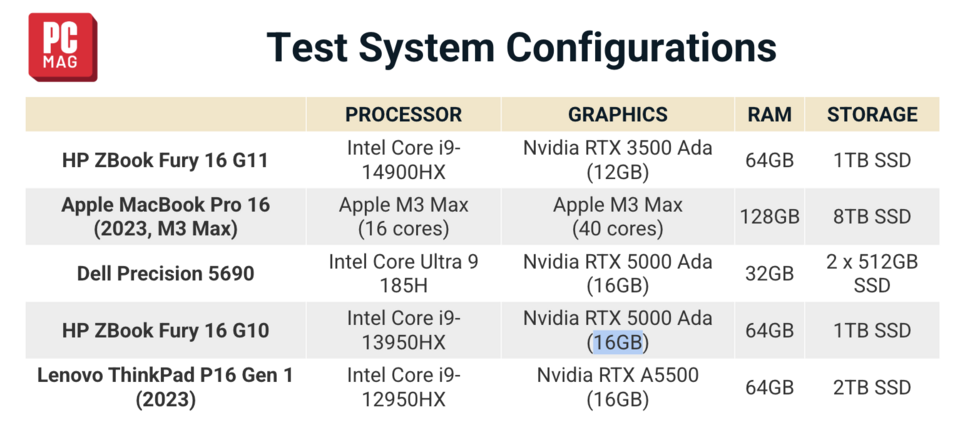Image resolution: width=960 pixels, height=447 pixels.
Task: Click the Nvidia RTX A5500 graphics cell
Action: point(617,387)
